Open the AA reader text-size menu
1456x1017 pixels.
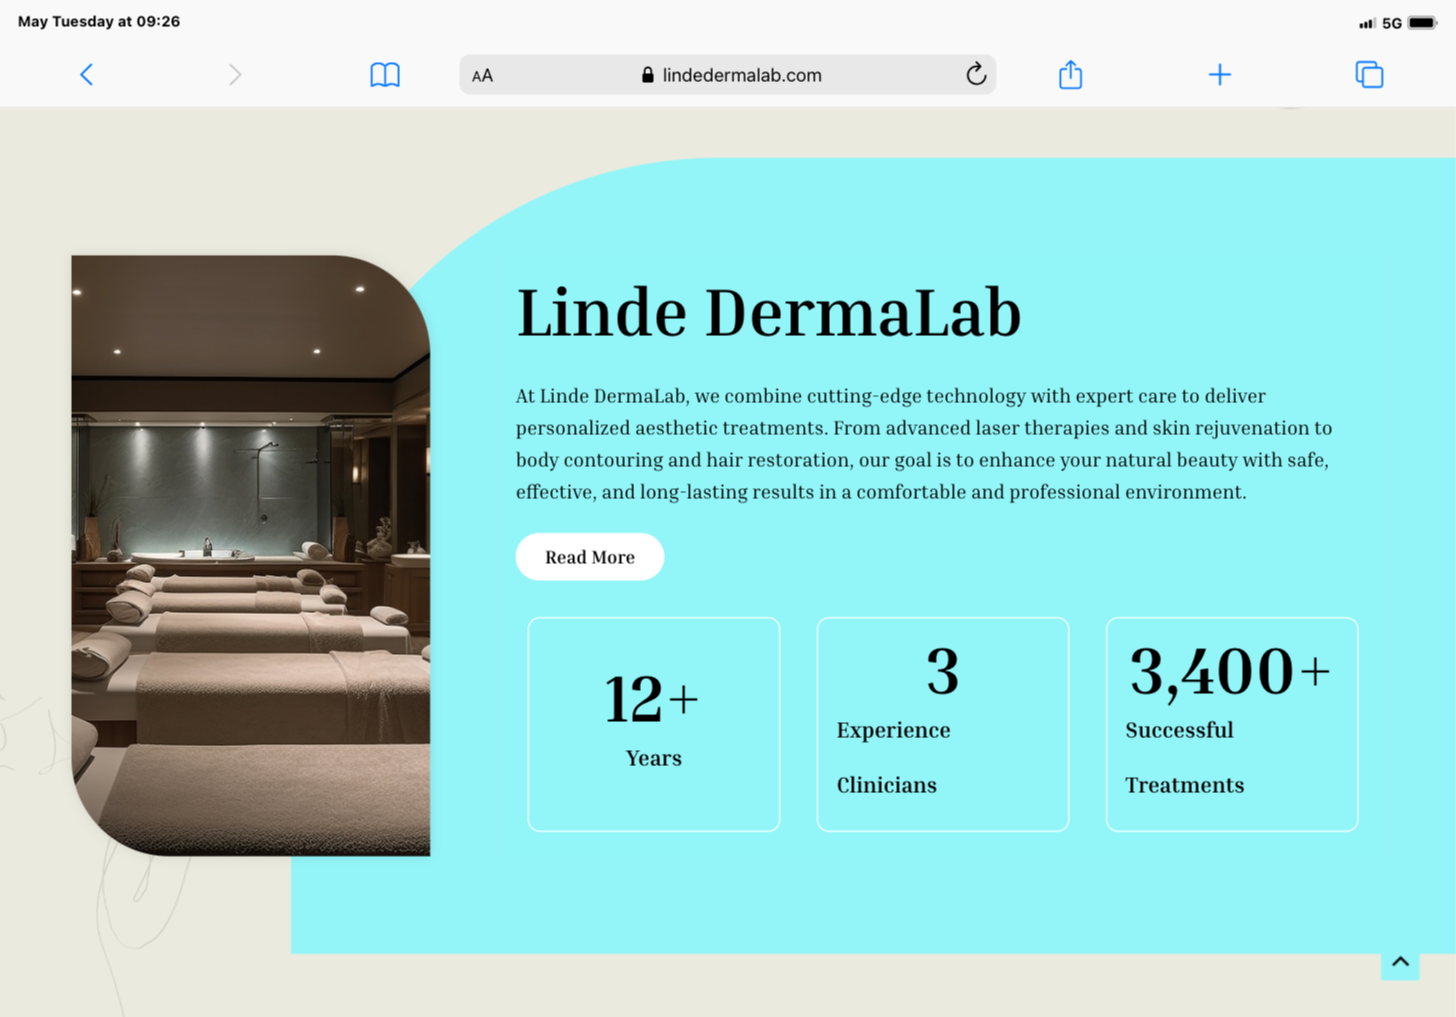[482, 76]
